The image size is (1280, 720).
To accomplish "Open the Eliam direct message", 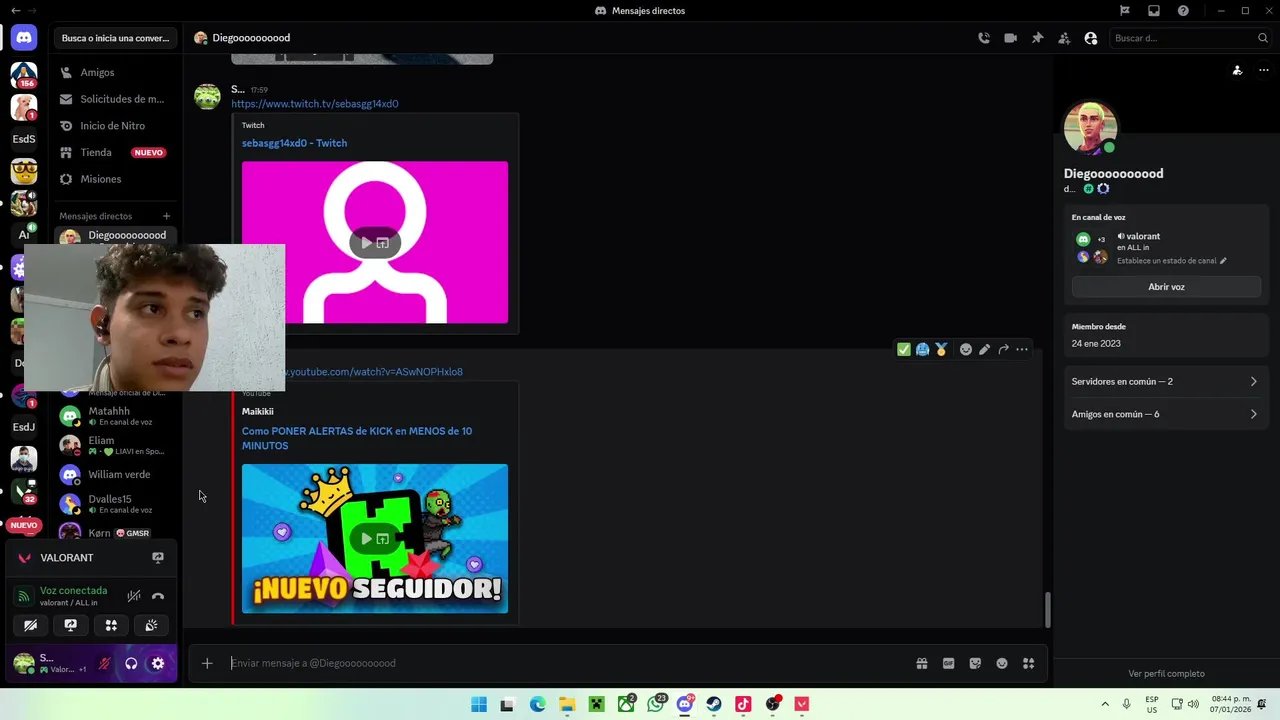I will point(116,445).
